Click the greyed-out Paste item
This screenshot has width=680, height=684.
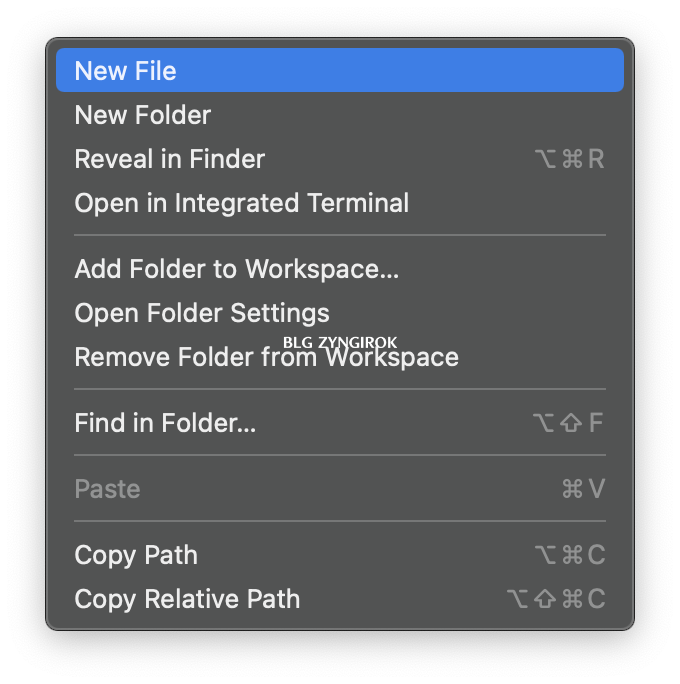tap(340, 489)
